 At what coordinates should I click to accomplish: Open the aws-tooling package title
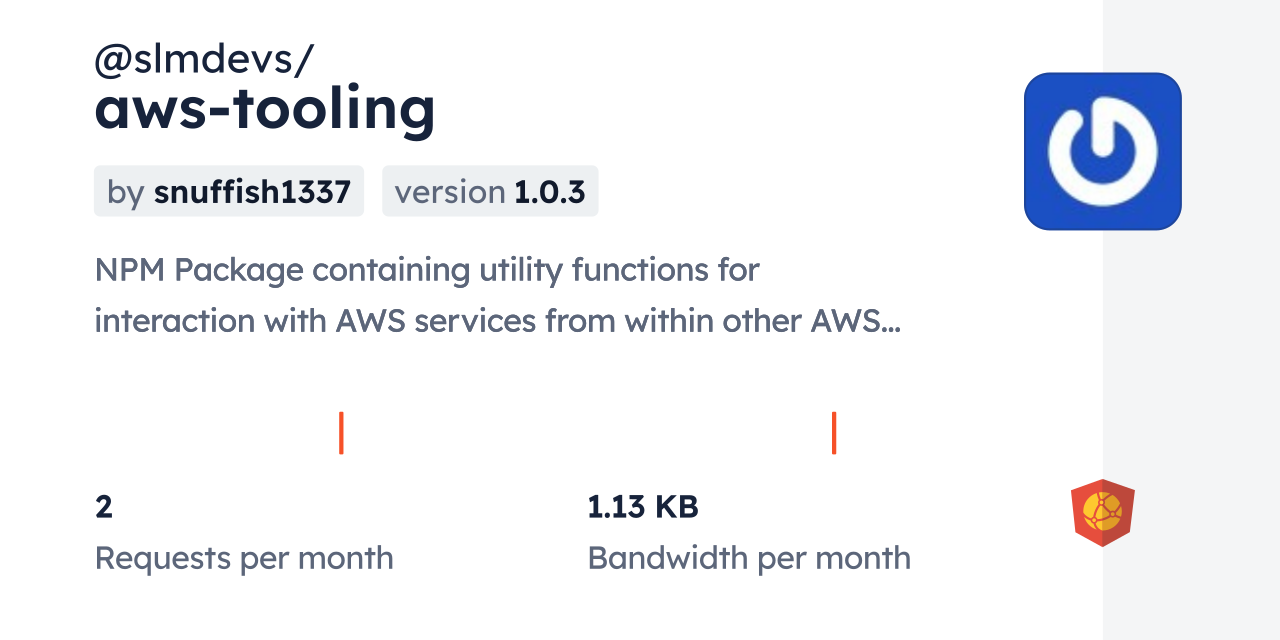pyautogui.click(x=265, y=108)
